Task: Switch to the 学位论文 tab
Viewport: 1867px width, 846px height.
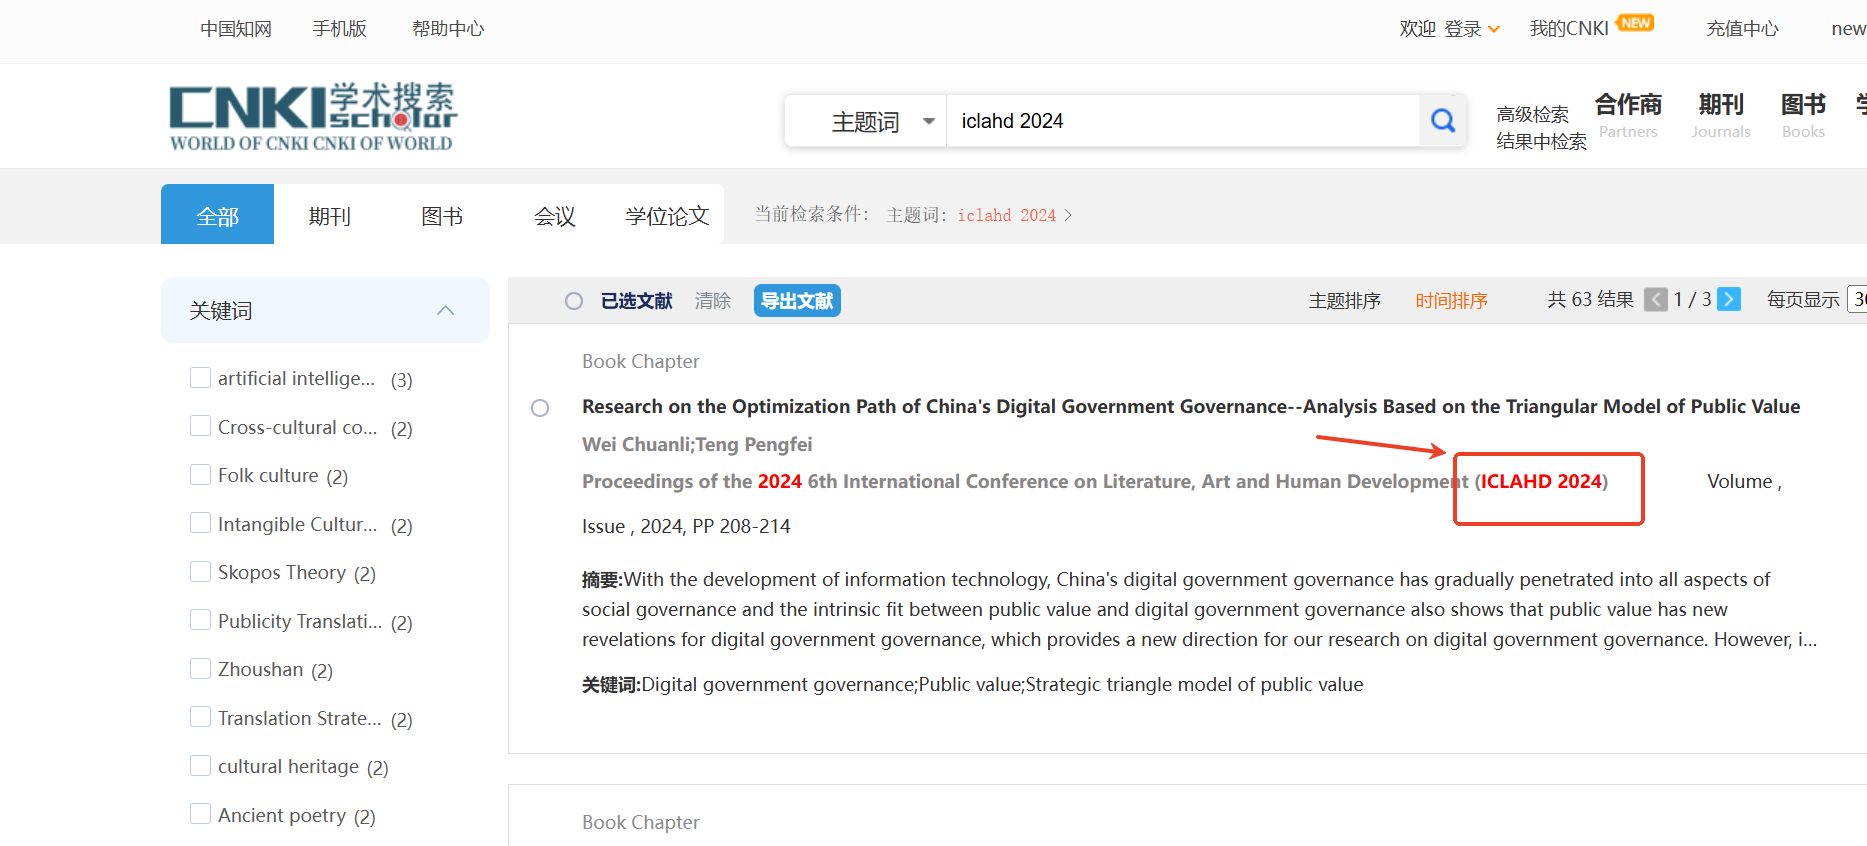Action: (x=667, y=216)
